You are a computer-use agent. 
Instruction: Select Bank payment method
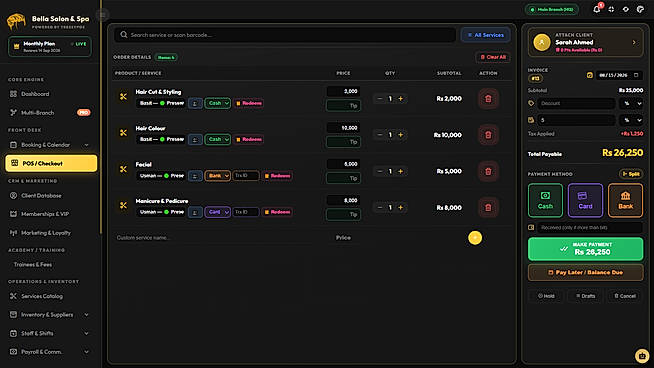(x=625, y=200)
